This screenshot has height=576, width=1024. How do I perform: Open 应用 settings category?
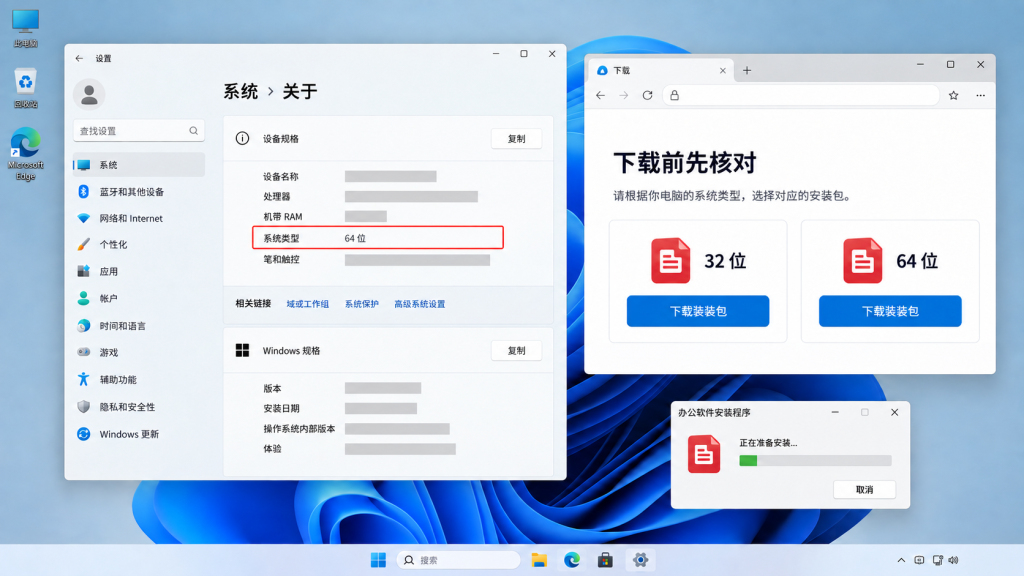(x=138, y=271)
